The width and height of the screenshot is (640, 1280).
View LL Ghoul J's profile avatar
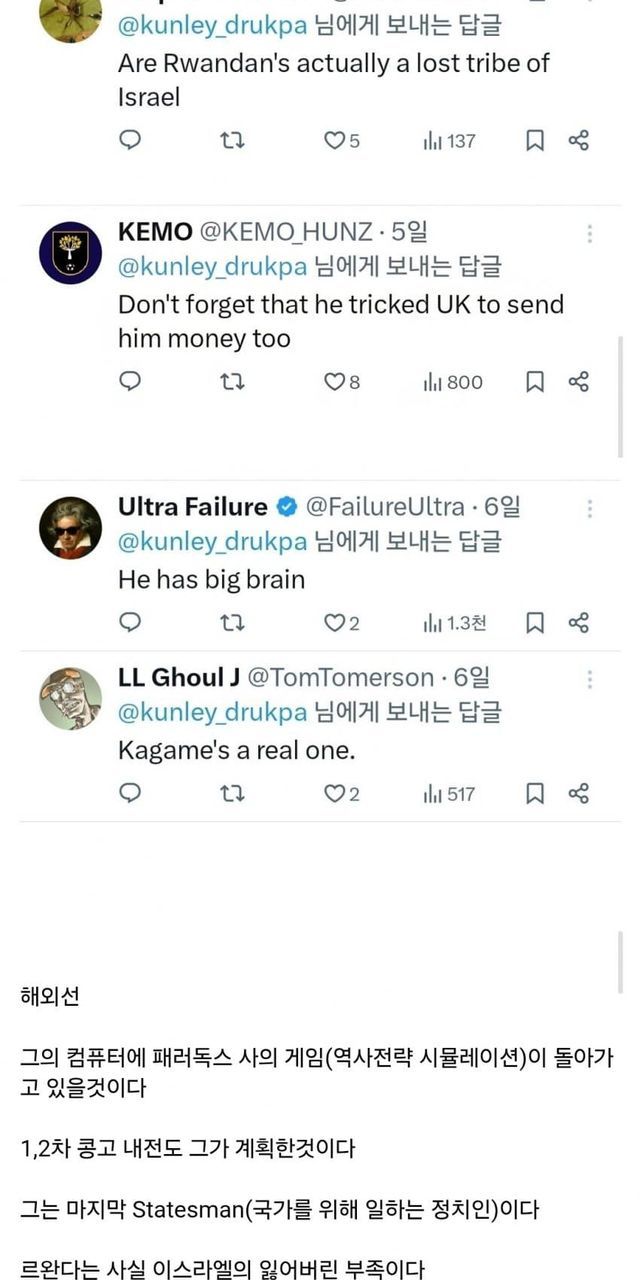pos(70,698)
